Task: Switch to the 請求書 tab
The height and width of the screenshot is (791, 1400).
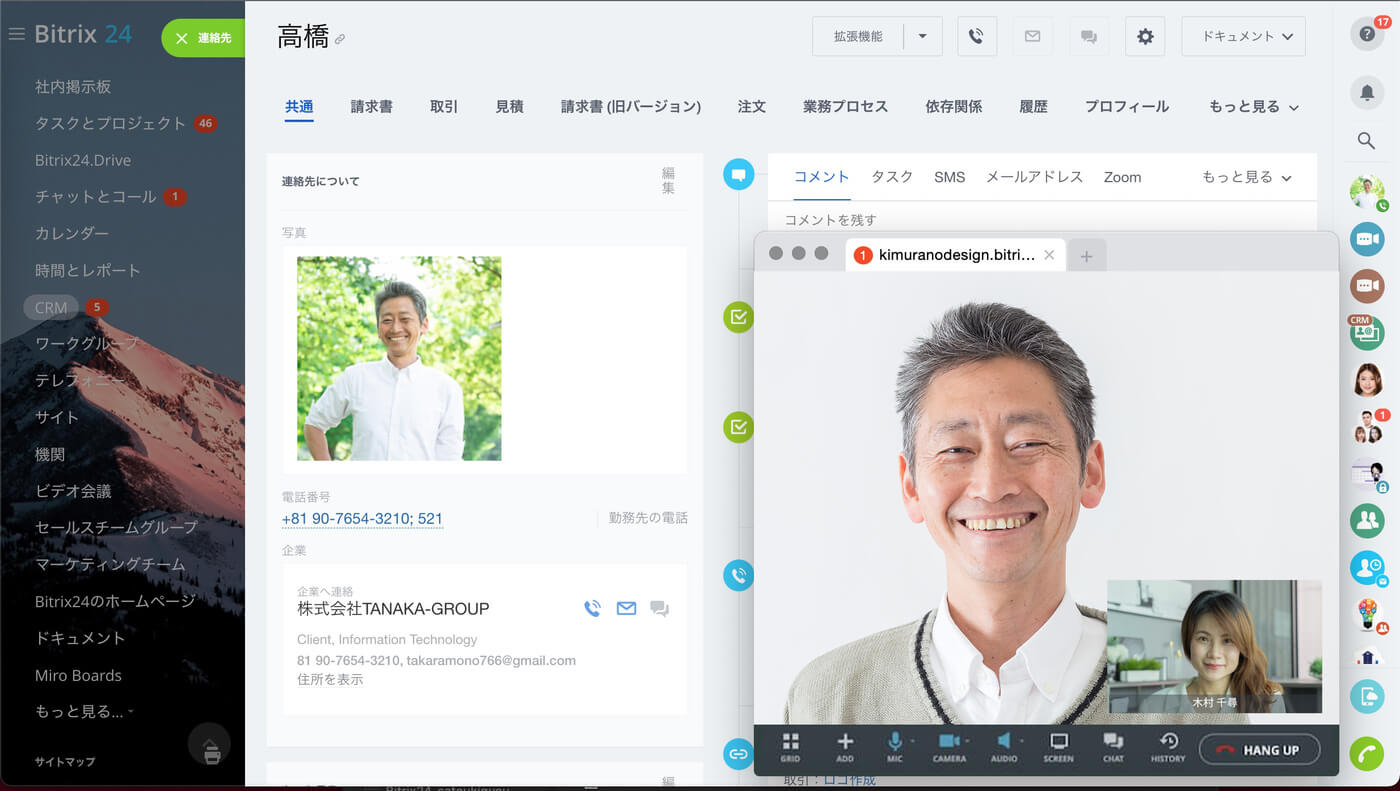Action: (x=371, y=107)
